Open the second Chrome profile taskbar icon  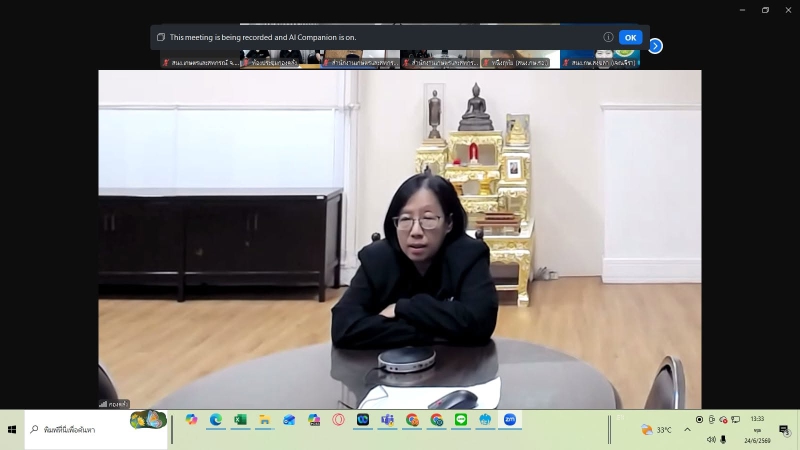(436, 420)
